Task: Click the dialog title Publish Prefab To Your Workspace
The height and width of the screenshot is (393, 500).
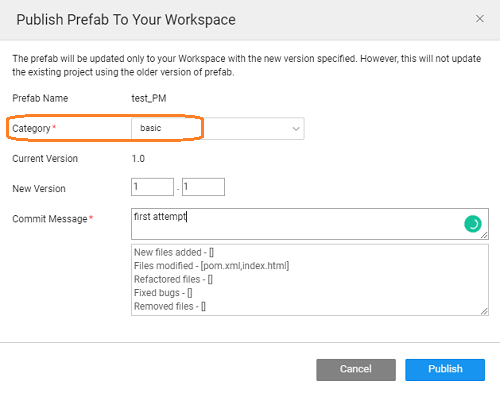Action: point(126,20)
